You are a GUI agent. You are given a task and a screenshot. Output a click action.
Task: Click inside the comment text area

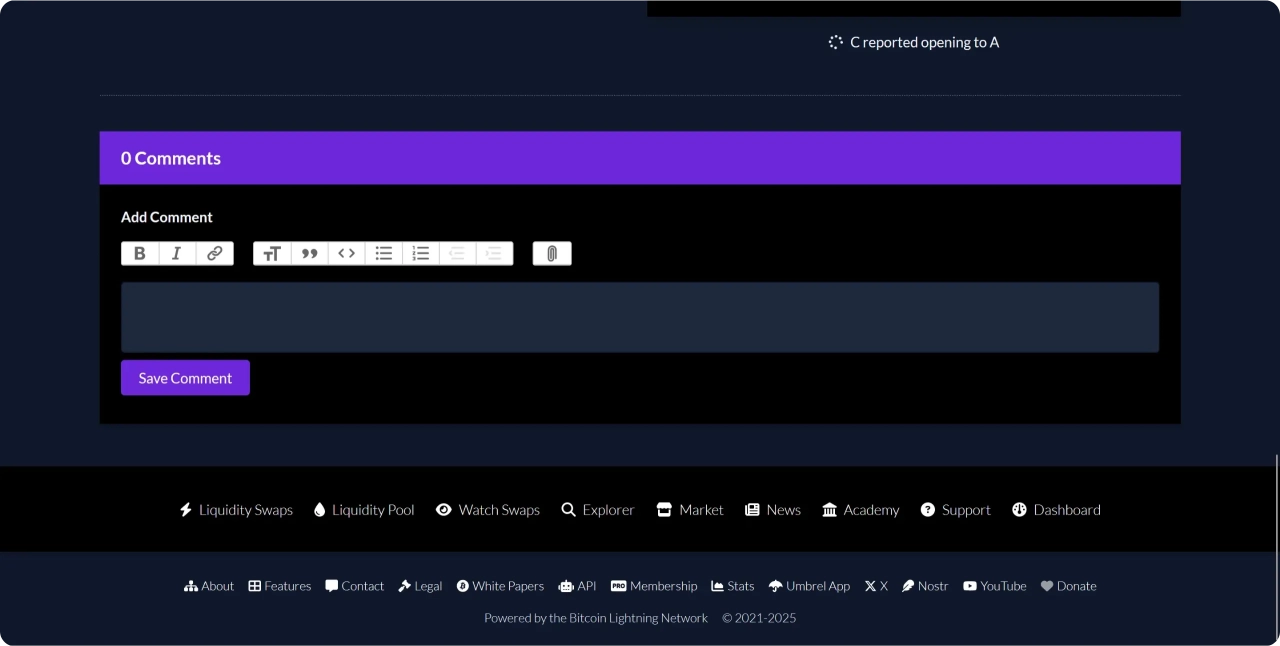coord(640,317)
